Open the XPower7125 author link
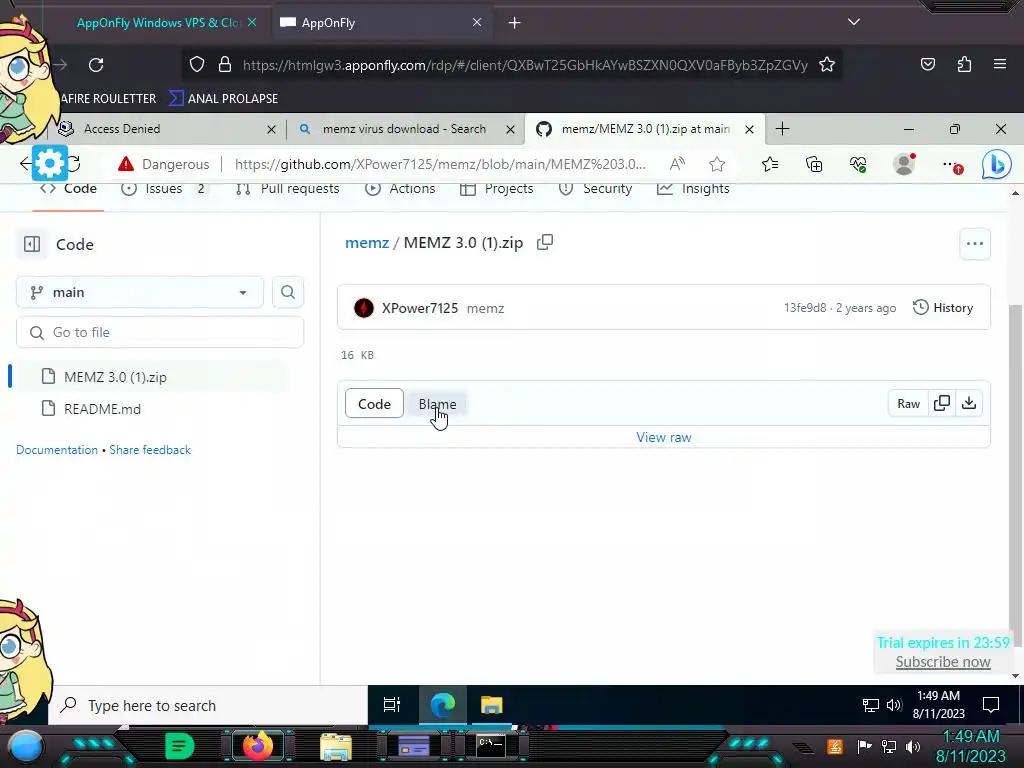 (419, 308)
